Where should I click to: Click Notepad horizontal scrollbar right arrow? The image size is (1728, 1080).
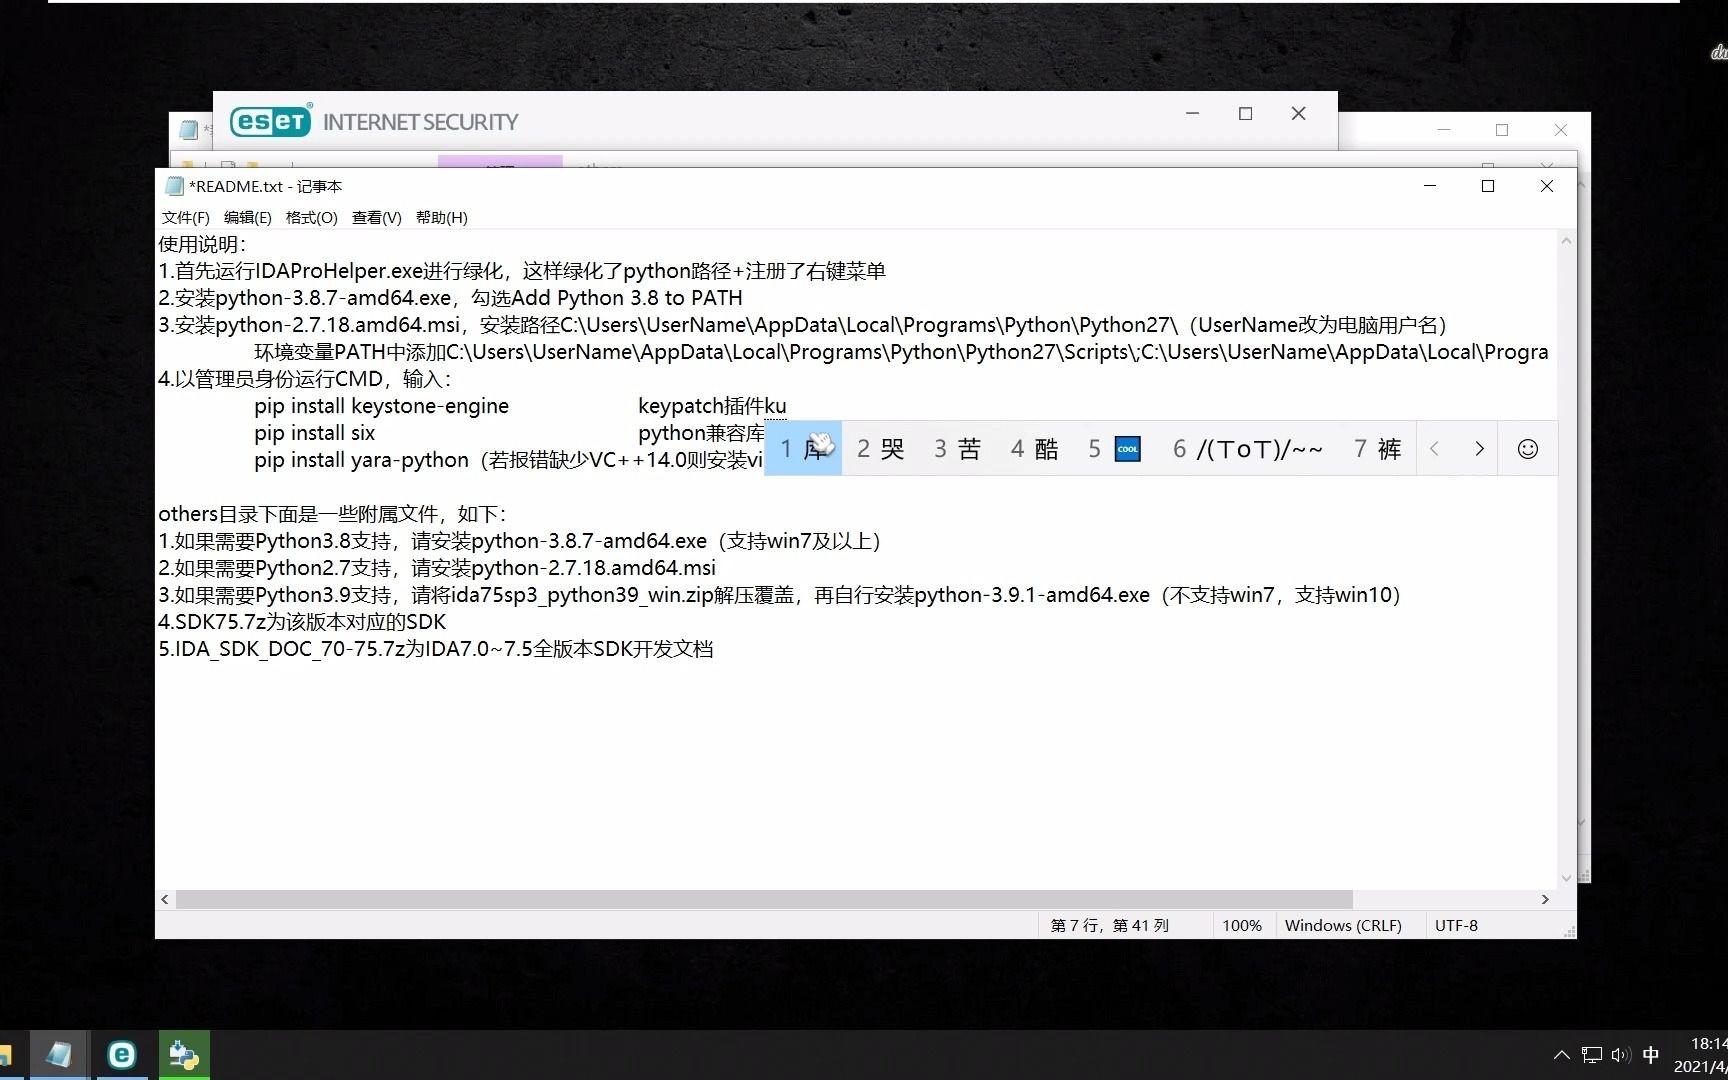[x=1545, y=899]
